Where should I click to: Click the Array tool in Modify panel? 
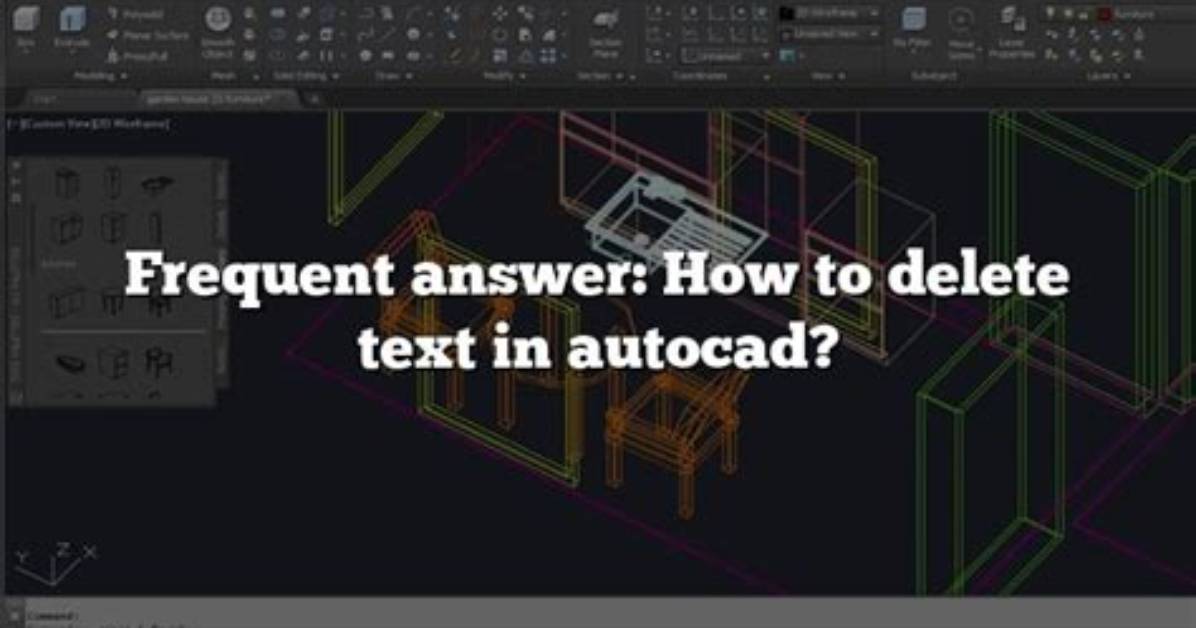(549, 56)
